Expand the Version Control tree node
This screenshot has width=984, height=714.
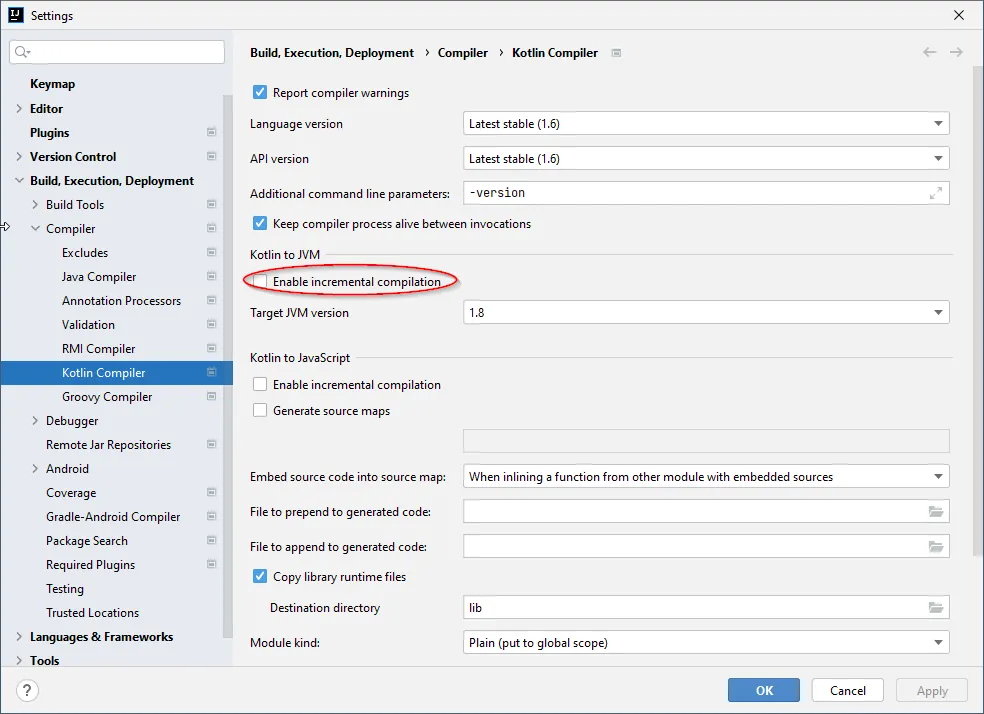point(19,156)
